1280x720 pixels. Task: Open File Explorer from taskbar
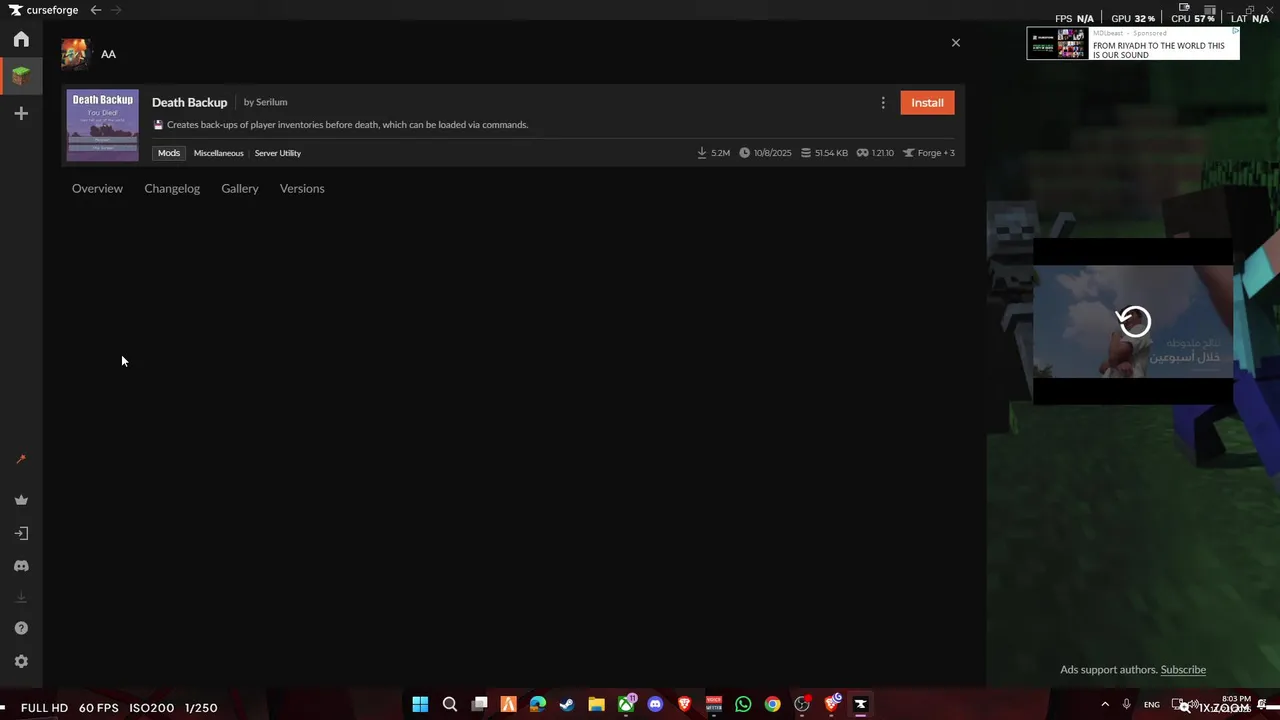[596, 704]
